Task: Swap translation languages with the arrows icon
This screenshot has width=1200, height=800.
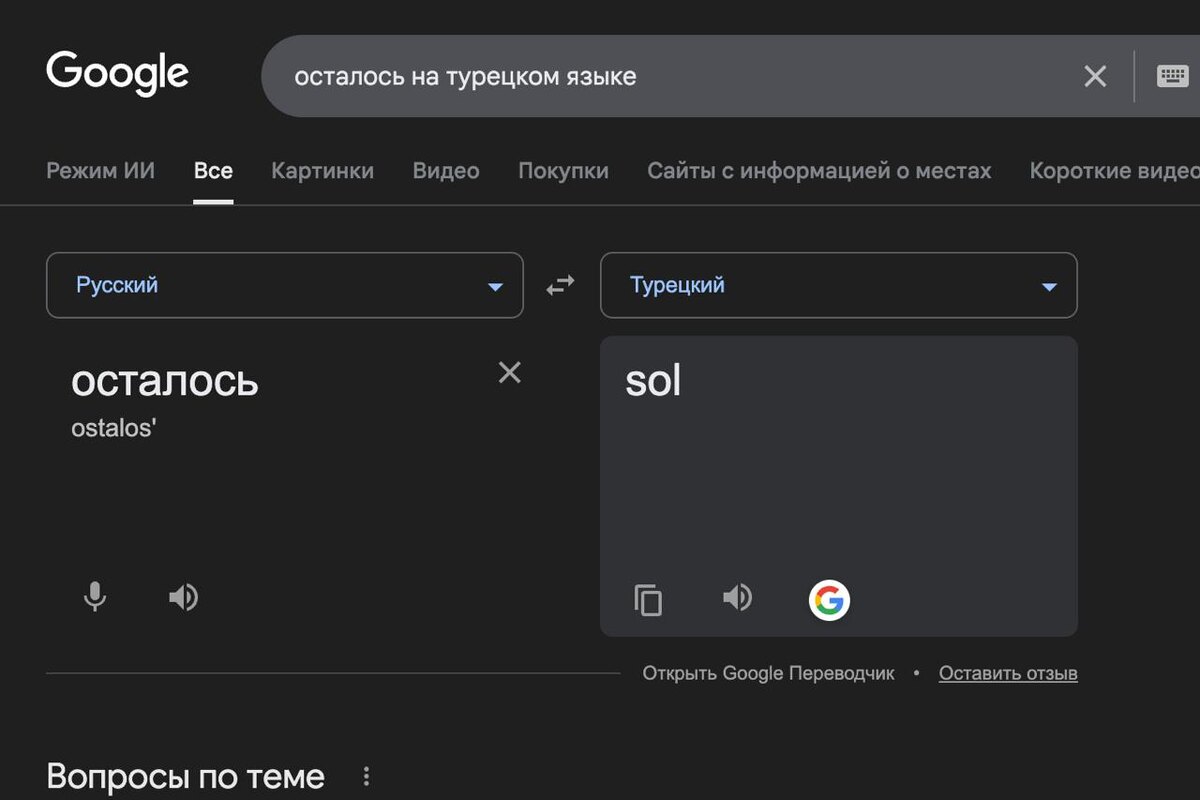Action: tap(559, 284)
